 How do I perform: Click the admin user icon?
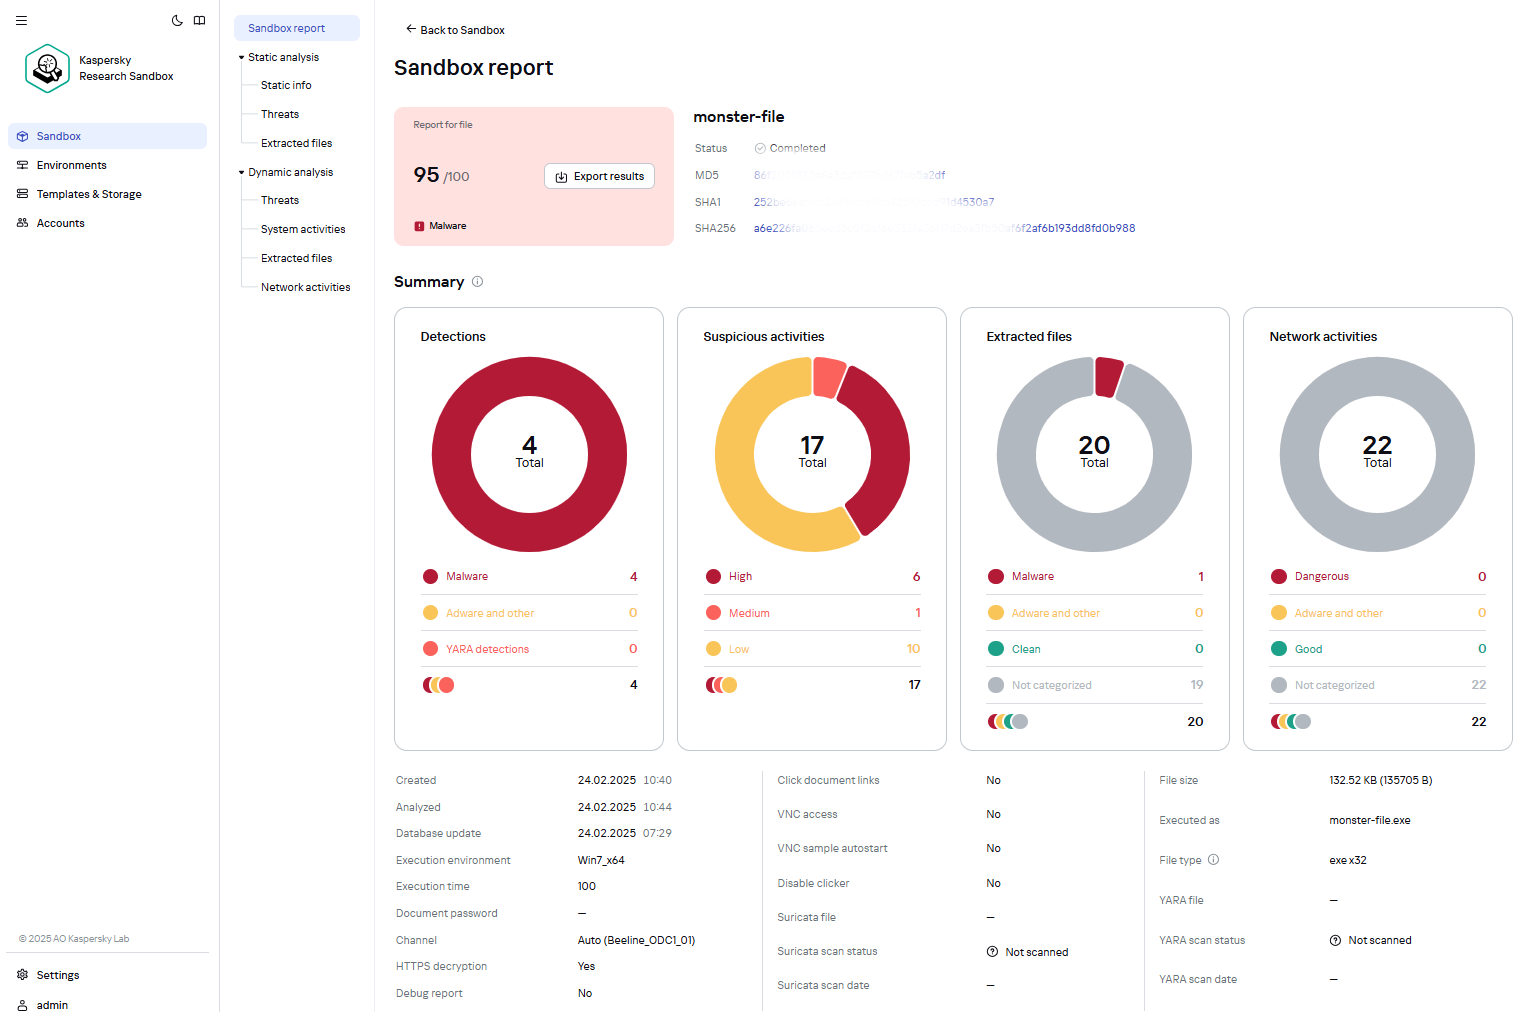(22, 1005)
